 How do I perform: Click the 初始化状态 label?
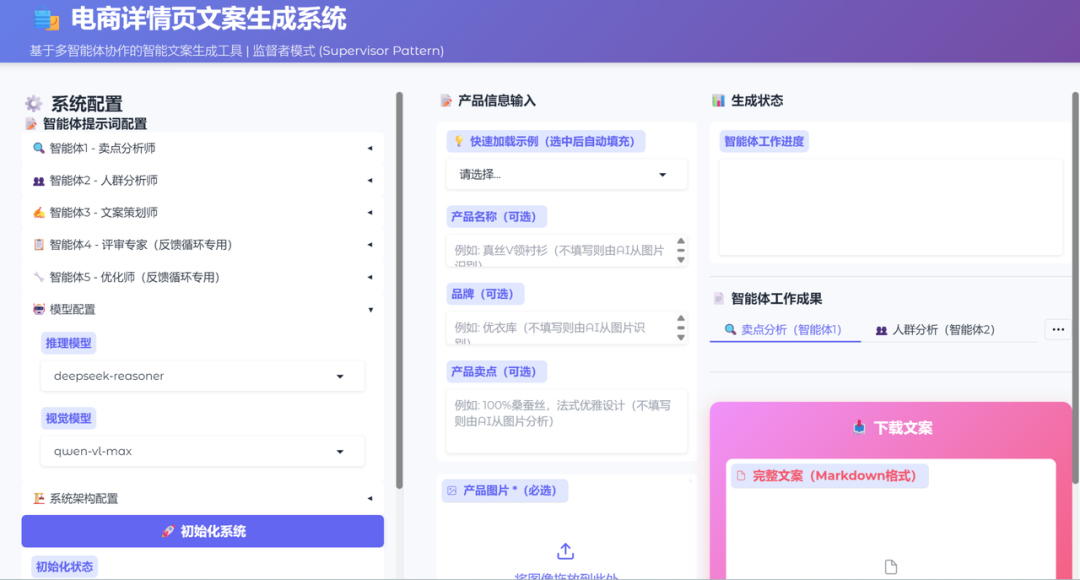(x=64, y=566)
